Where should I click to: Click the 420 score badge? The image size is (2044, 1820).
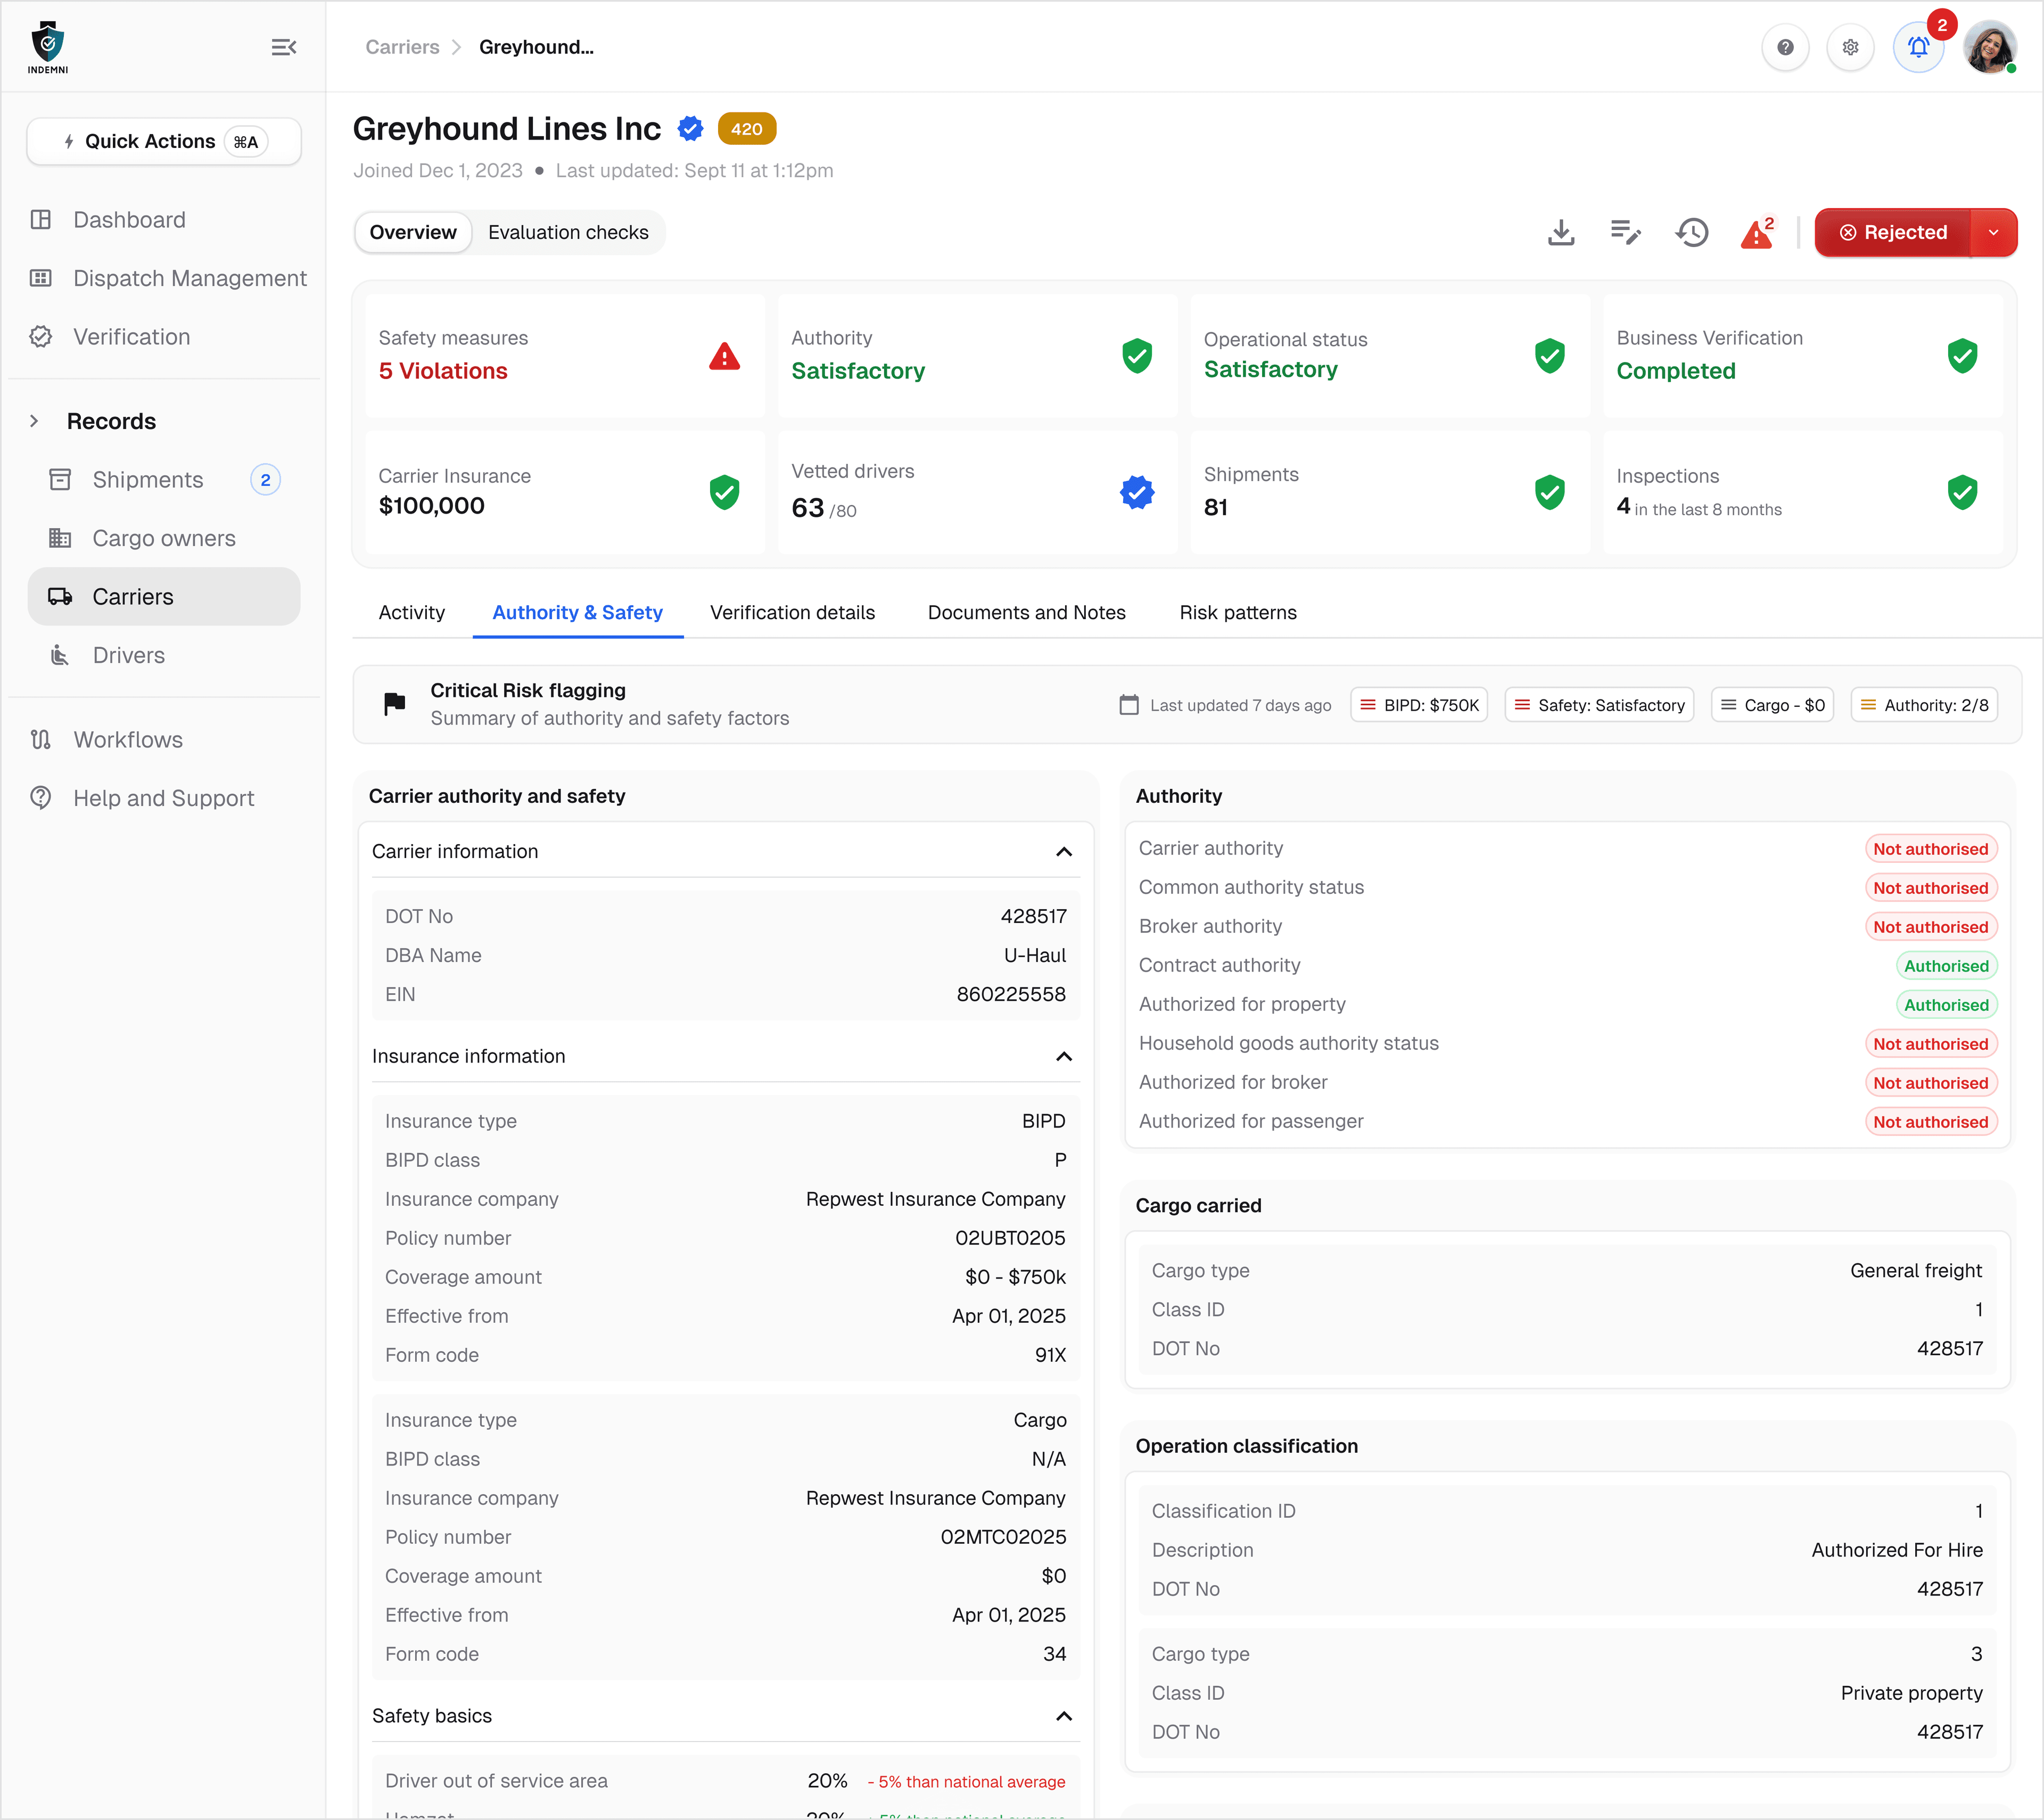point(747,129)
